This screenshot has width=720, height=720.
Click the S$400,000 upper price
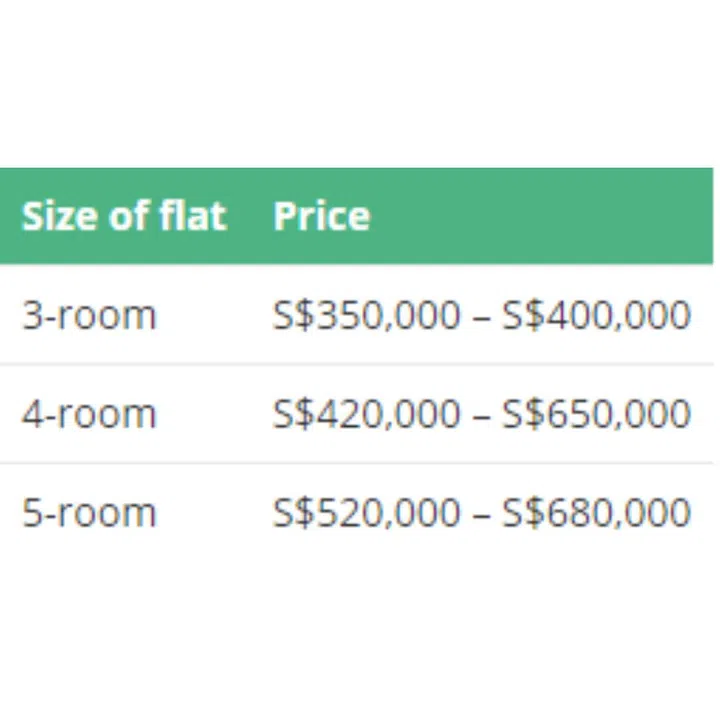point(596,315)
